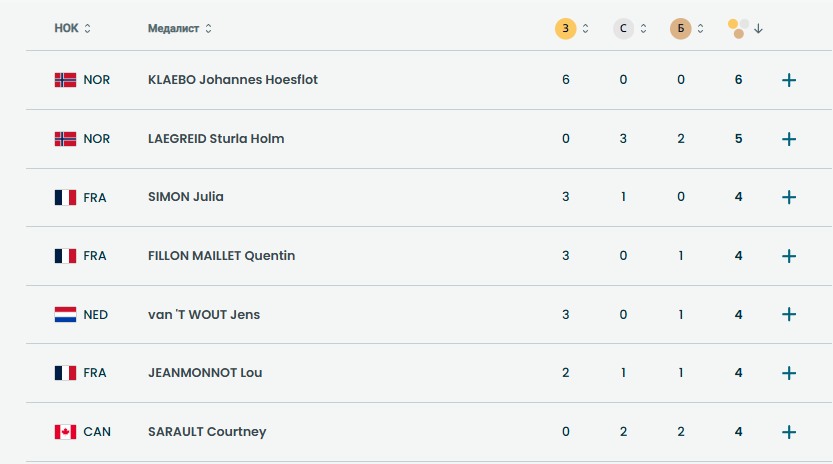Click Norway flag next to KLAEBO

coord(65,80)
